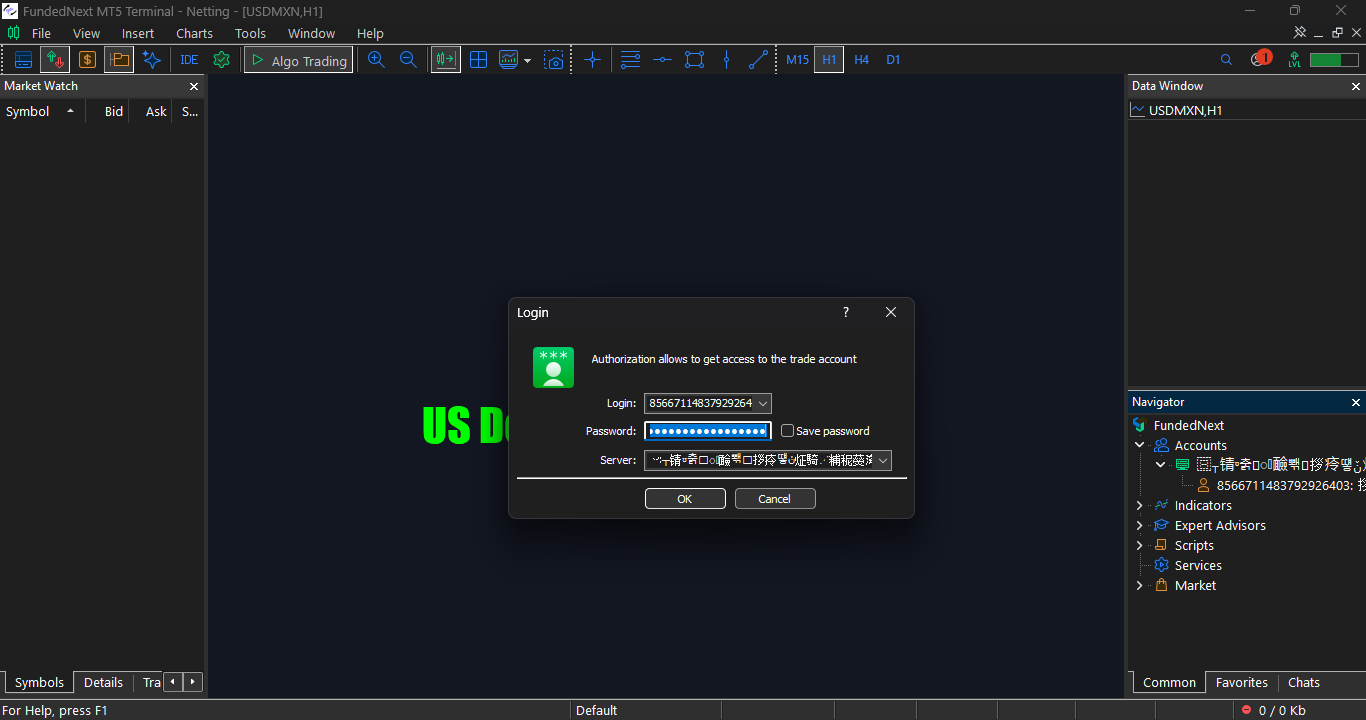Select the equidistant lines drawing tool
The image size is (1366, 720).
pyautogui.click(x=630, y=60)
